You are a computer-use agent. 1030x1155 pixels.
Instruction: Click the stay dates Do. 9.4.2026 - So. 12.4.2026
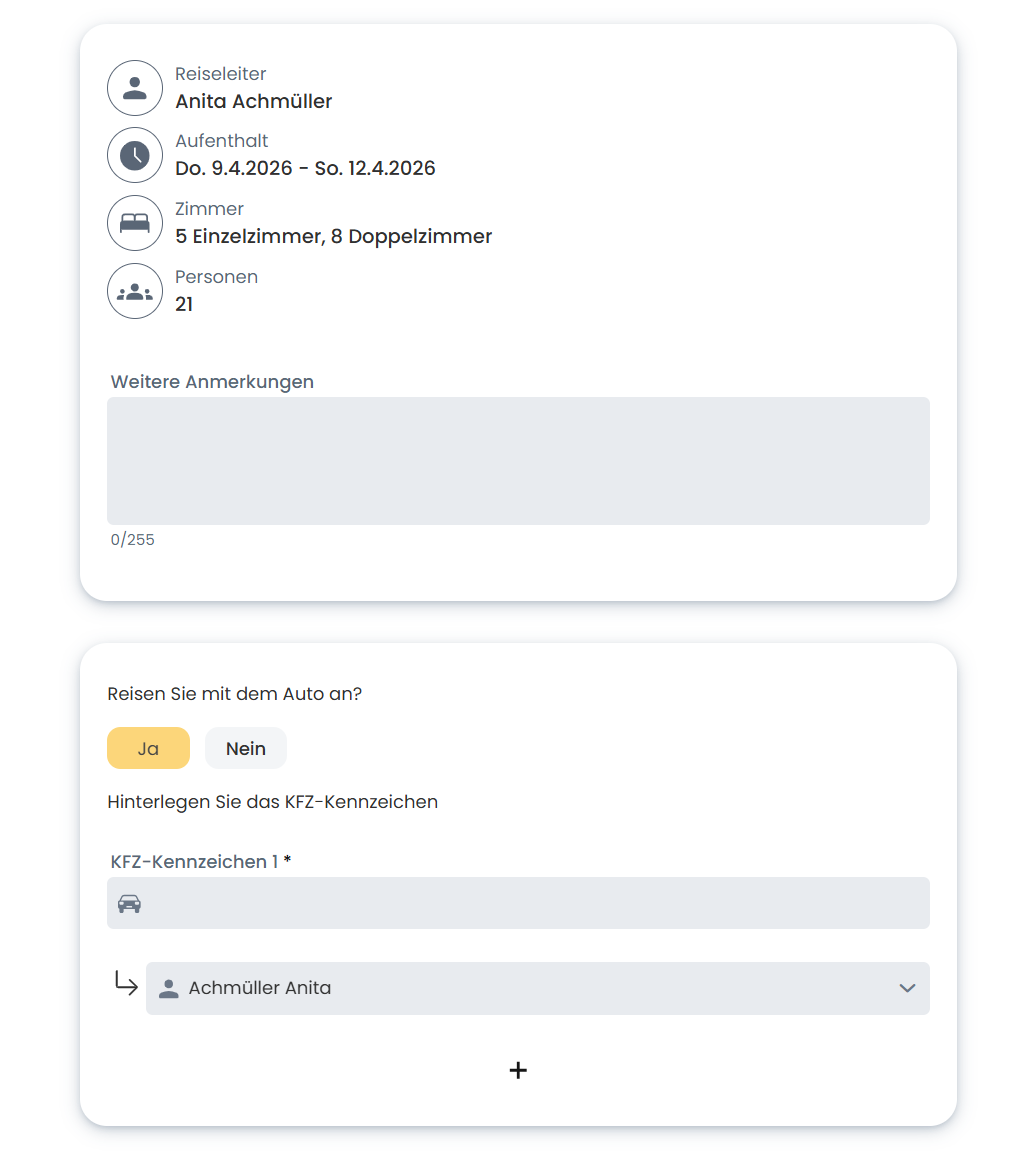(x=305, y=168)
